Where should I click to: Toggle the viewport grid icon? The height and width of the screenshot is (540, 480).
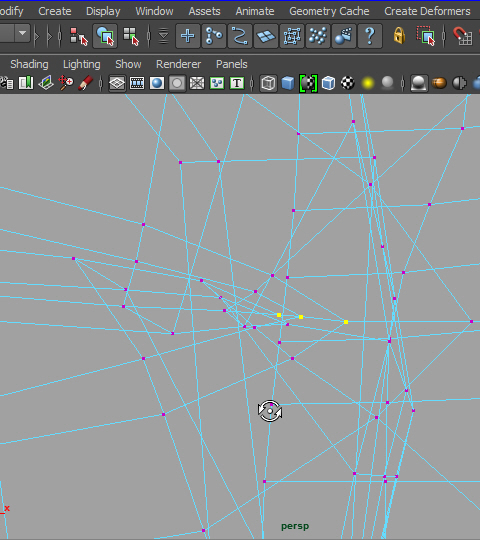[117, 83]
